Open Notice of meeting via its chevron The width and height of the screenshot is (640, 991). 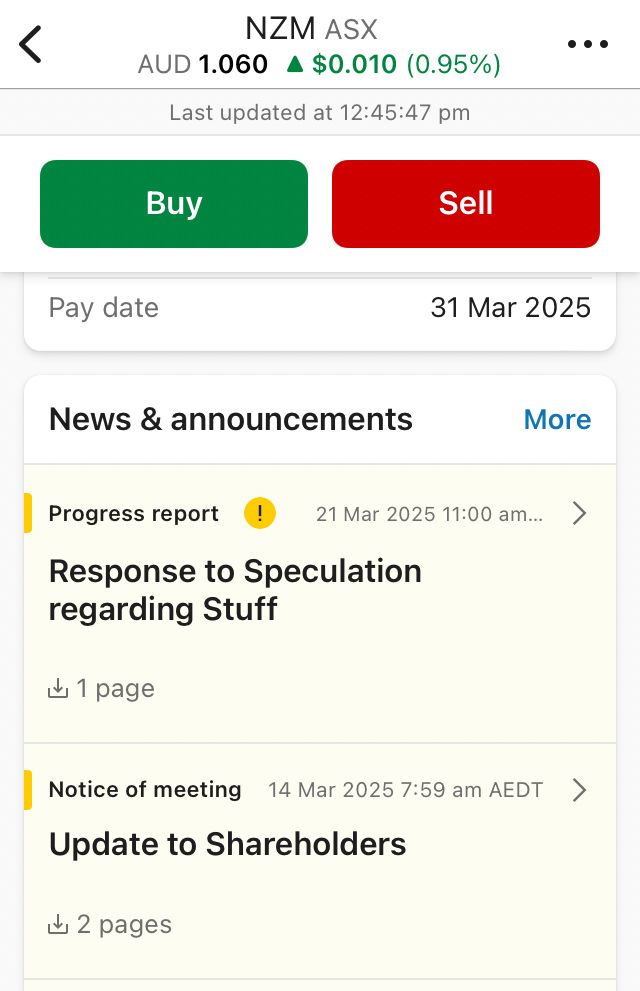pos(579,789)
